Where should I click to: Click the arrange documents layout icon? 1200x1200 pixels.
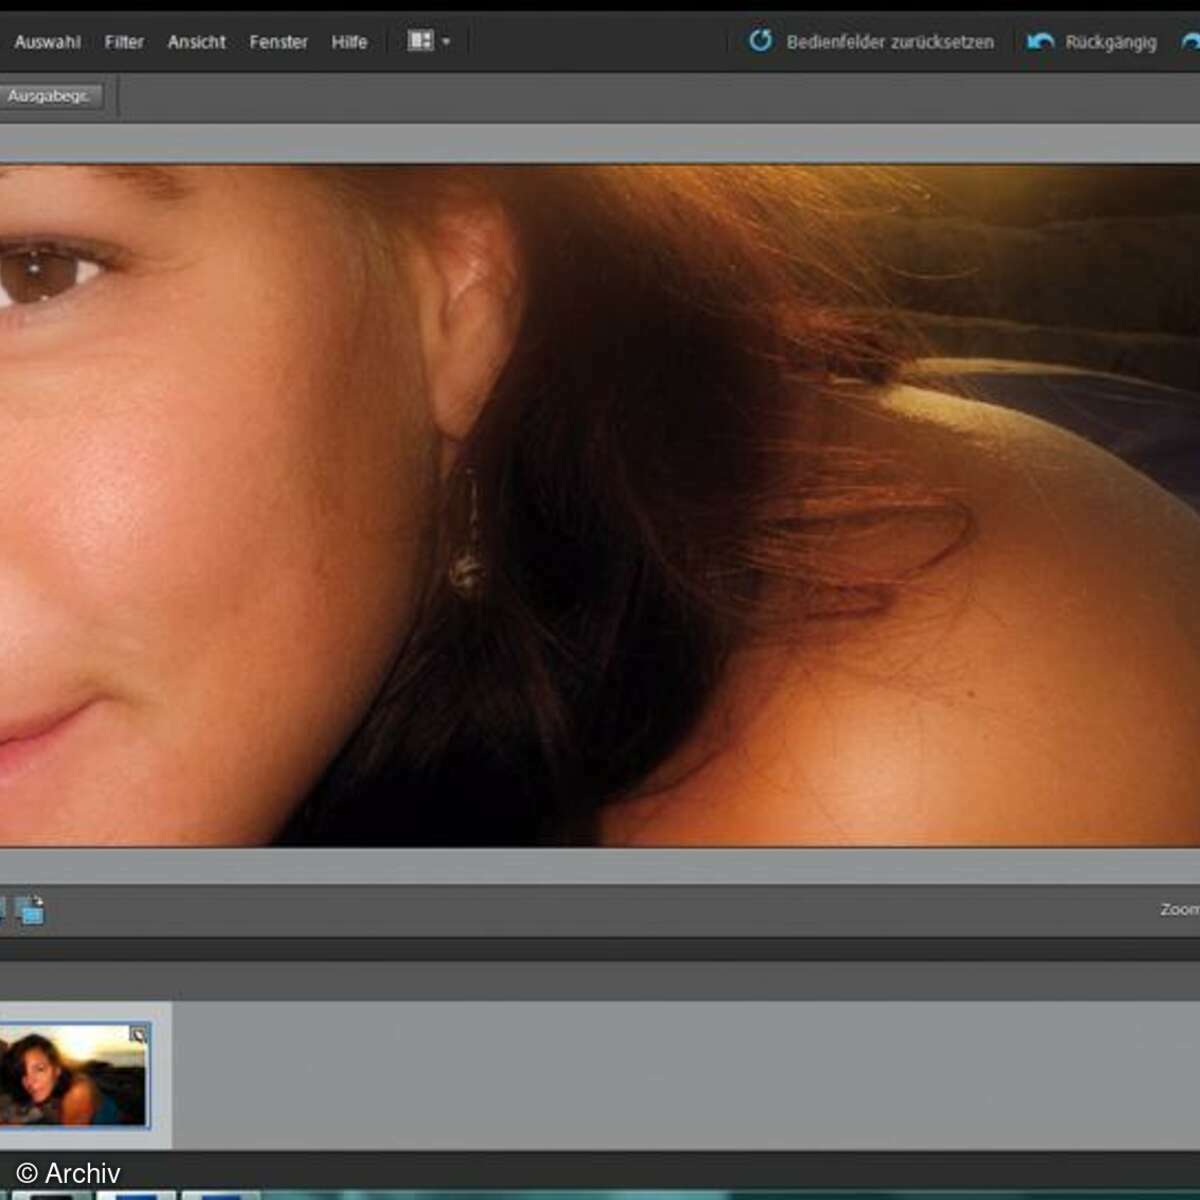(420, 41)
